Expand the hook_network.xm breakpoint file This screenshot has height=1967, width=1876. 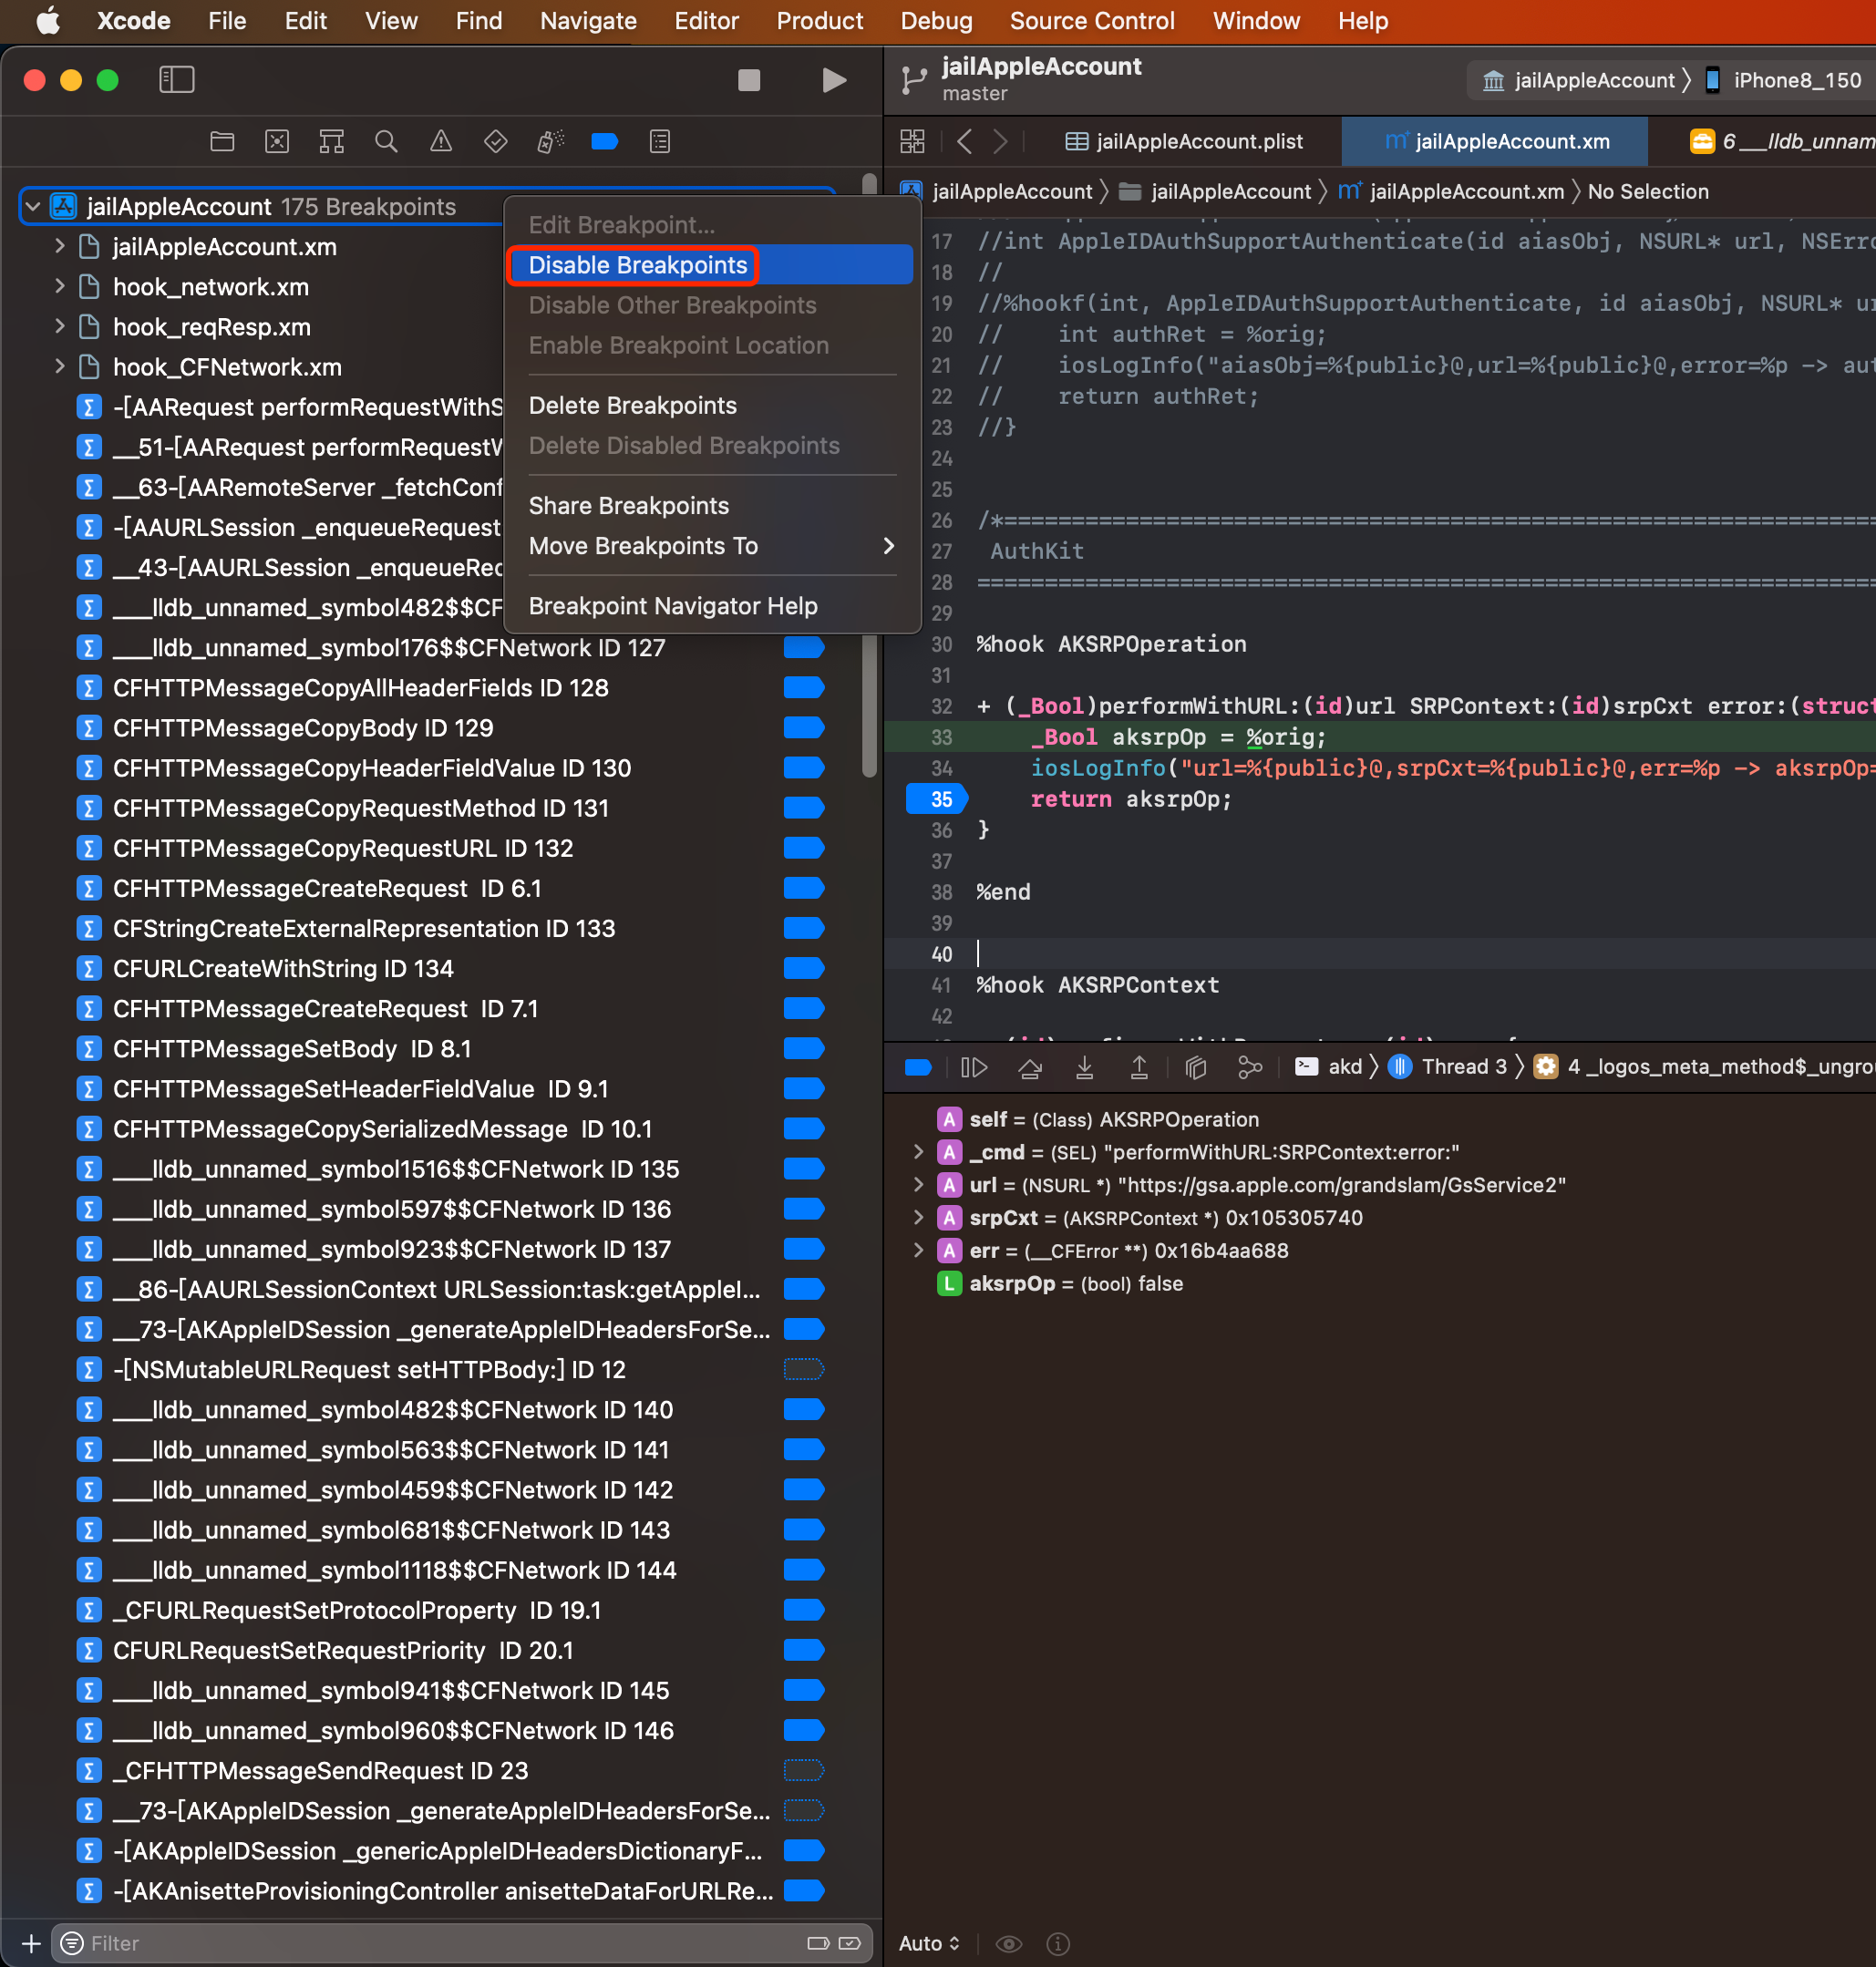[x=60, y=286]
